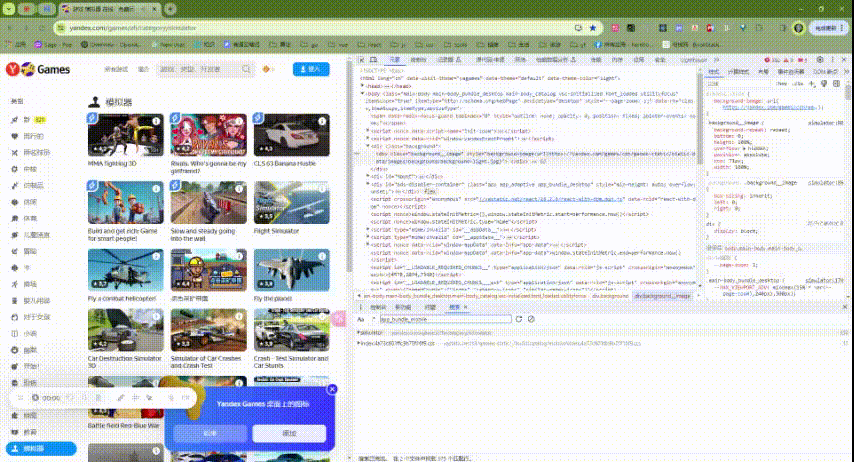Toggle the :hov element state panel
Viewport: 854px width, 462px height.
click(x=782, y=84)
